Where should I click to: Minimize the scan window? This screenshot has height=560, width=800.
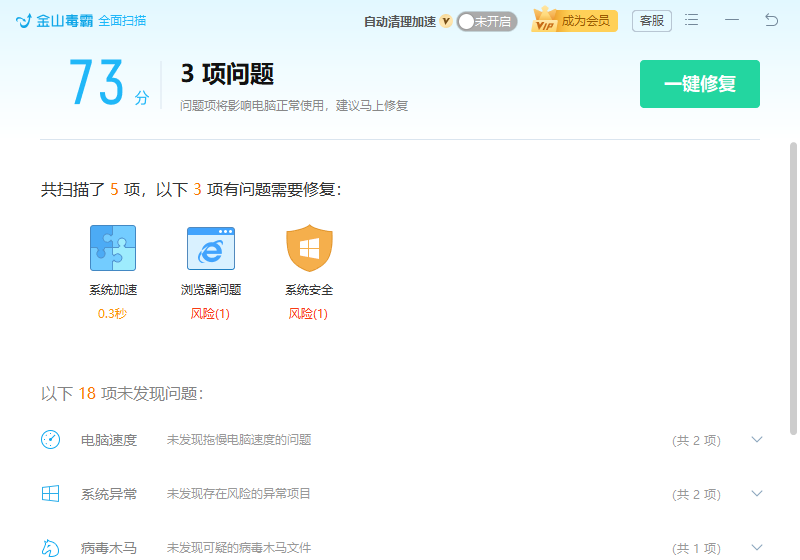(732, 20)
